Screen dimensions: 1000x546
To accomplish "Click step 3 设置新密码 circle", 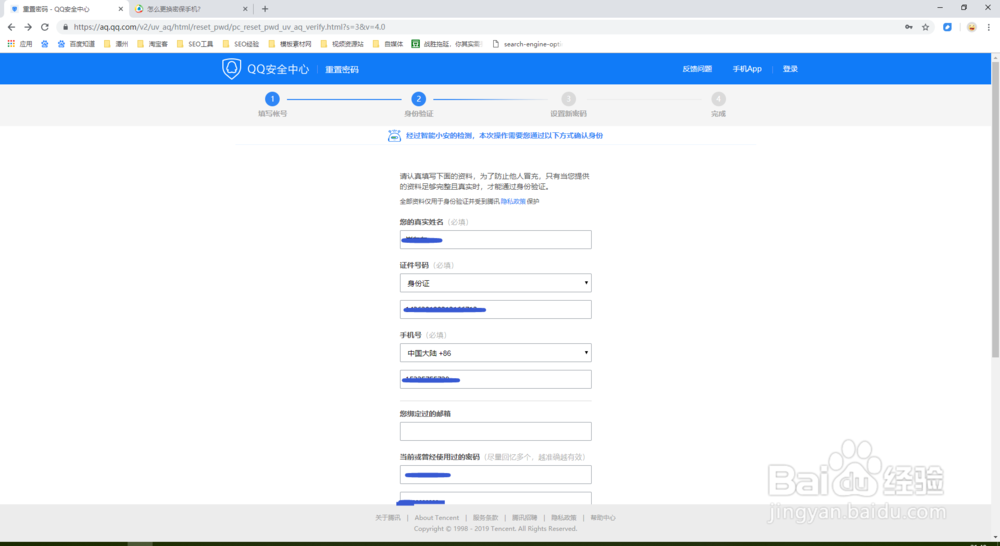I will coord(568,99).
